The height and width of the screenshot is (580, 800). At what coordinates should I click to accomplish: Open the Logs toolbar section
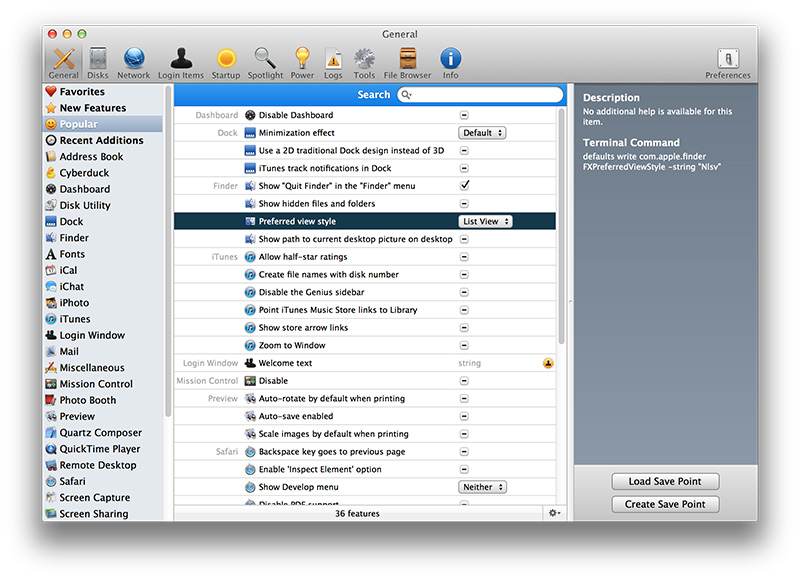pyautogui.click(x=333, y=60)
